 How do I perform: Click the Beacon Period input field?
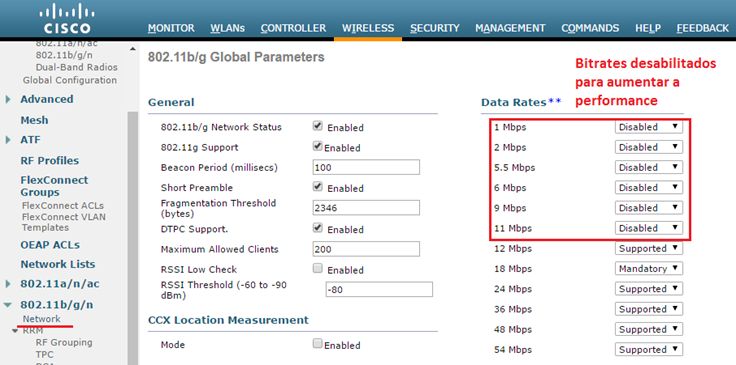tap(366, 167)
